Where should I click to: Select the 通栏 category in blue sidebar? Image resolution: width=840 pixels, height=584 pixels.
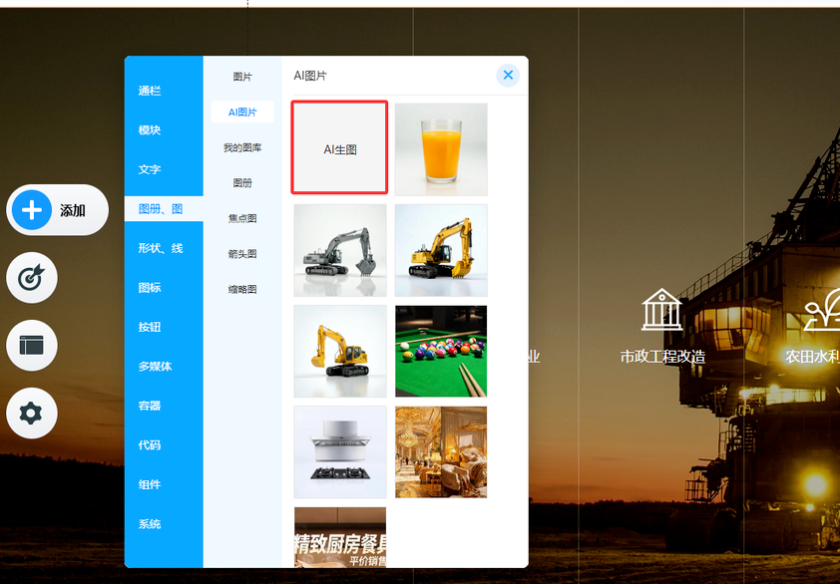click(149, 91)
